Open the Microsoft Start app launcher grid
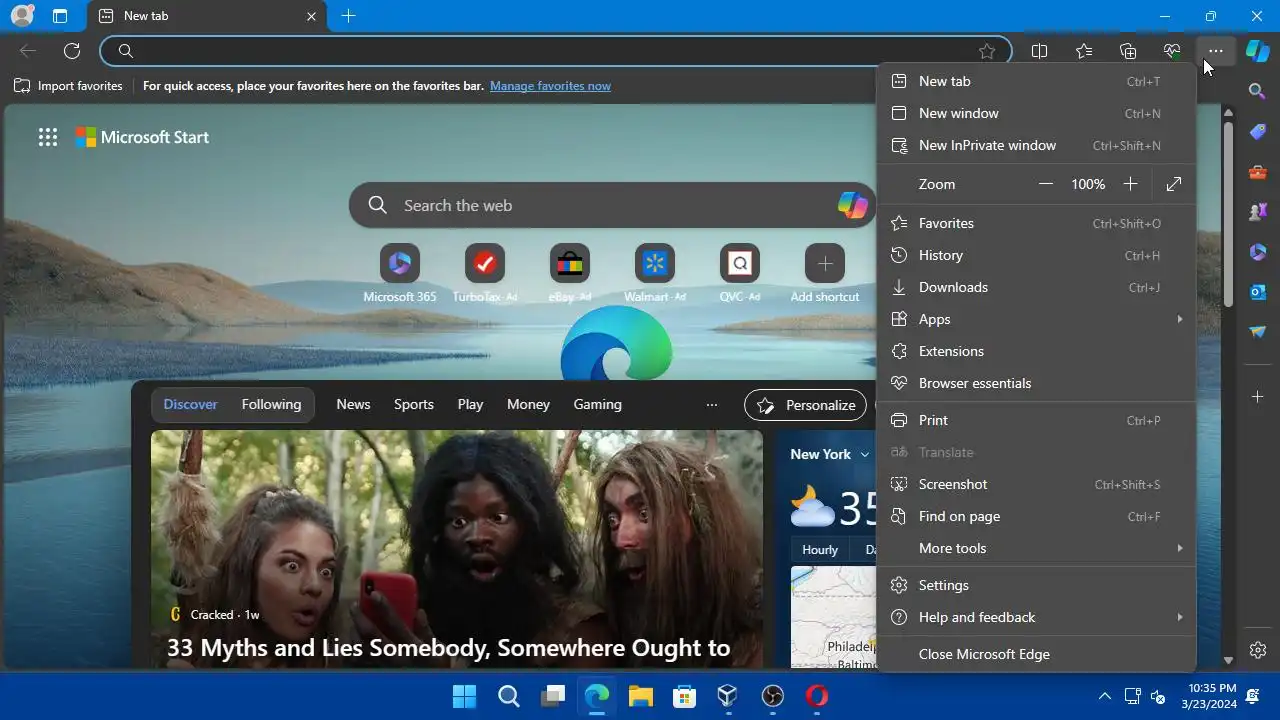This screenshot has width=1280, height=720. coord(48,137)
